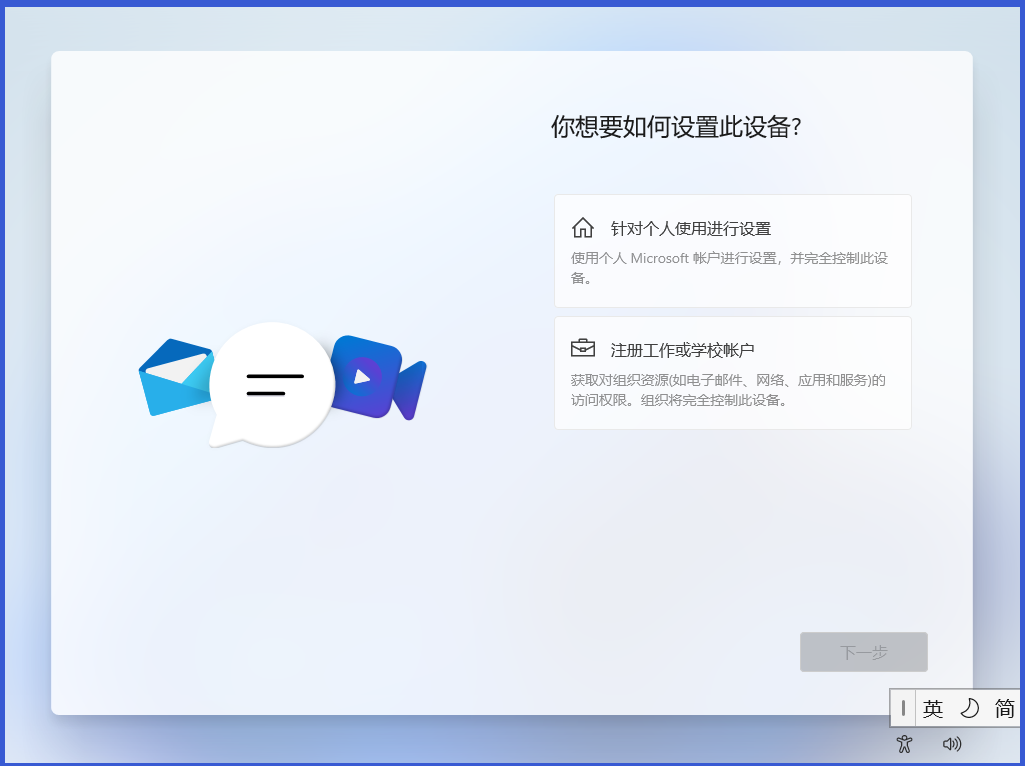Click the 下一步 button
The image size is (1025, 766).
point(863,651)
